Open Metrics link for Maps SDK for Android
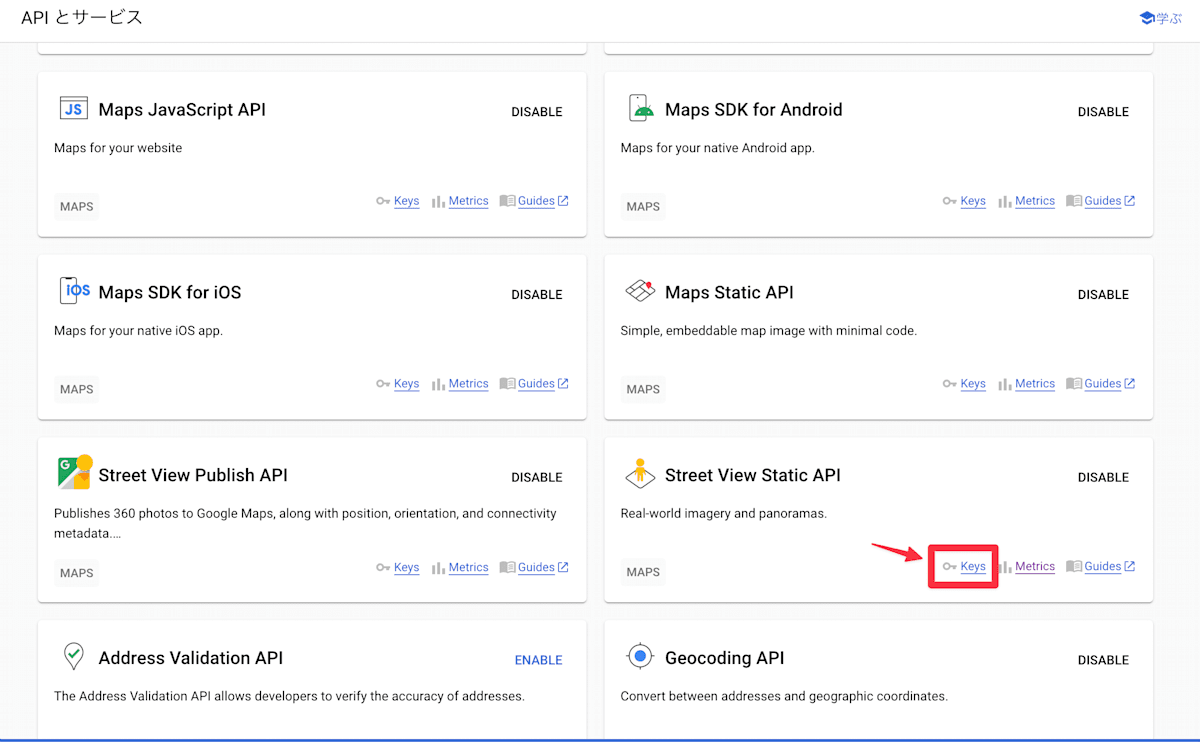 [1035, 201]
